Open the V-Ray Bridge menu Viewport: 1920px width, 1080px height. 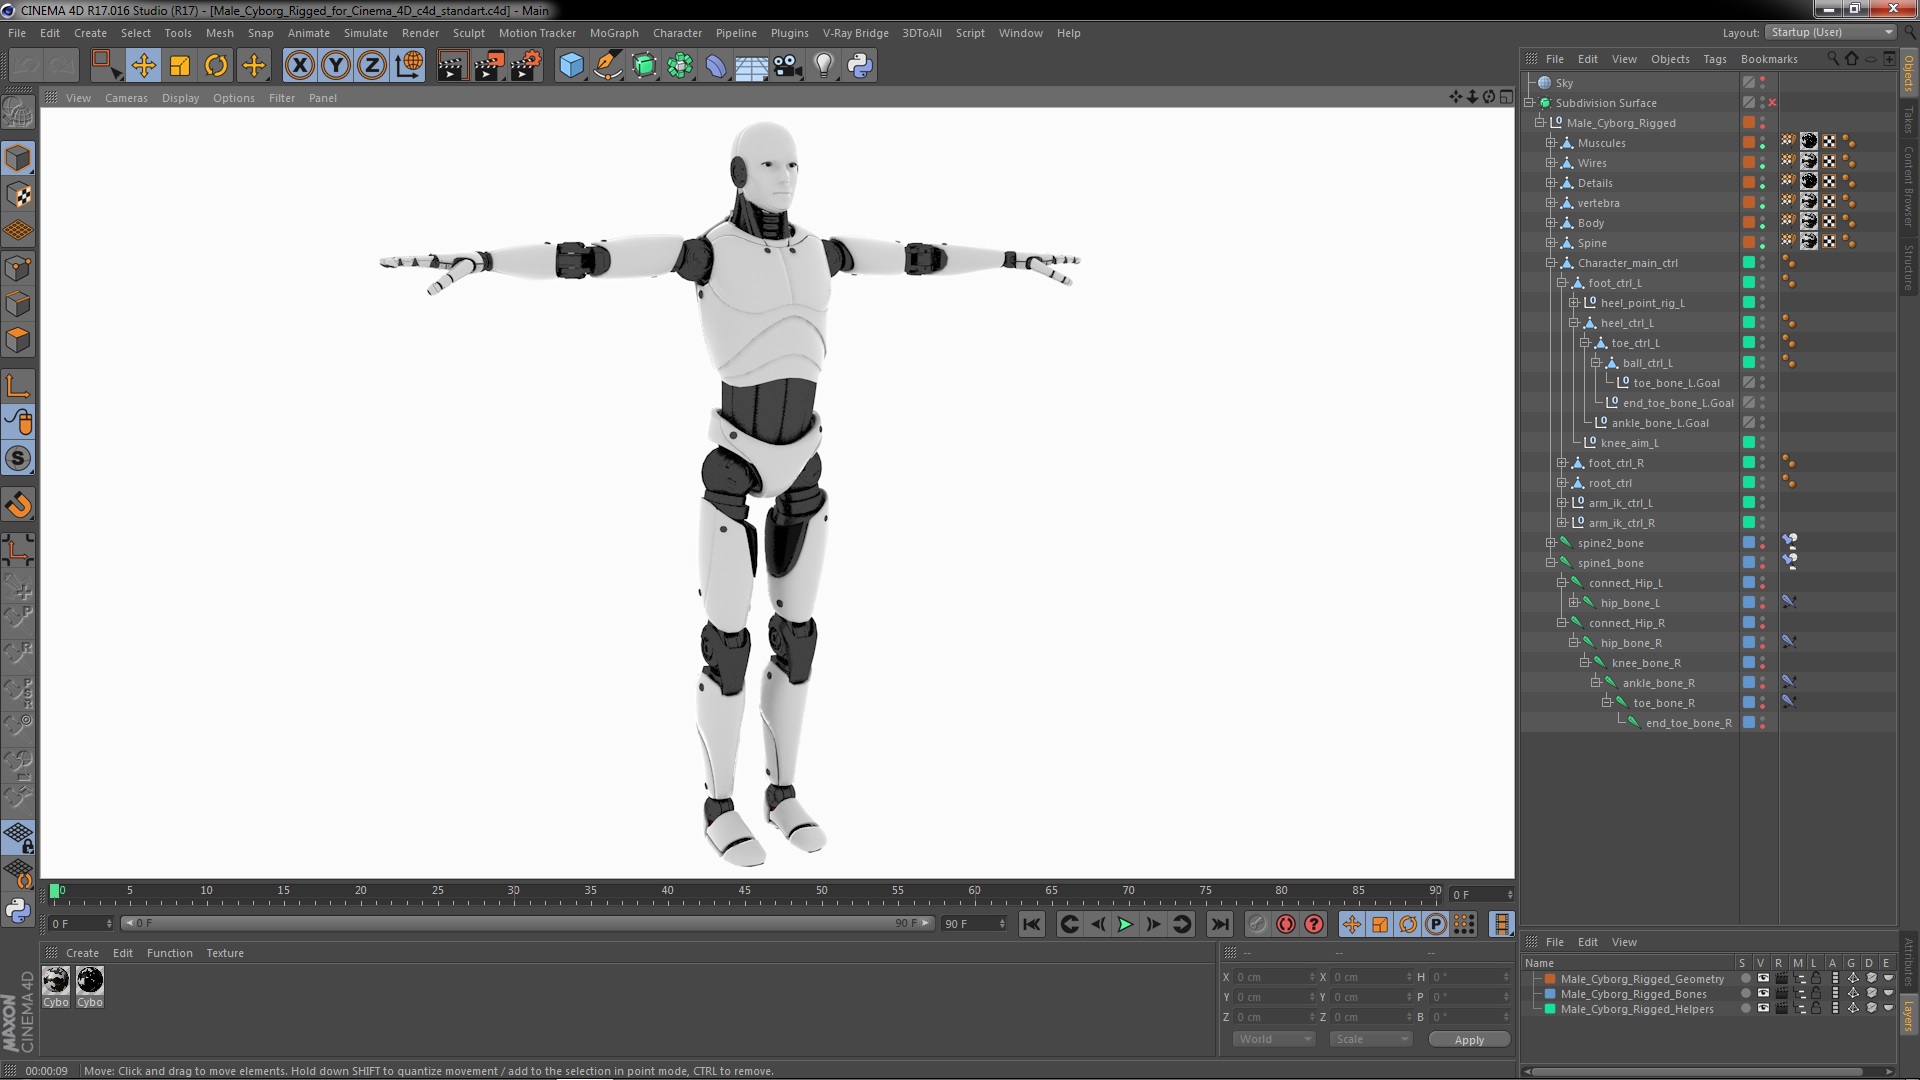[x=855, y=33]
